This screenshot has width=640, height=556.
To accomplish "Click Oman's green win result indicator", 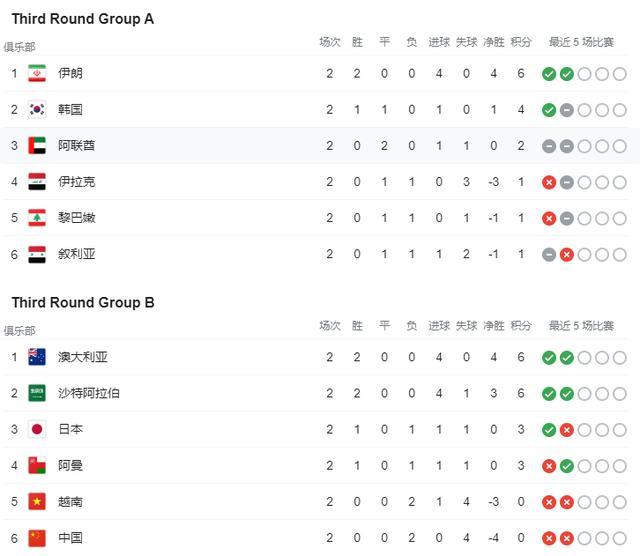I will [567, 466].
